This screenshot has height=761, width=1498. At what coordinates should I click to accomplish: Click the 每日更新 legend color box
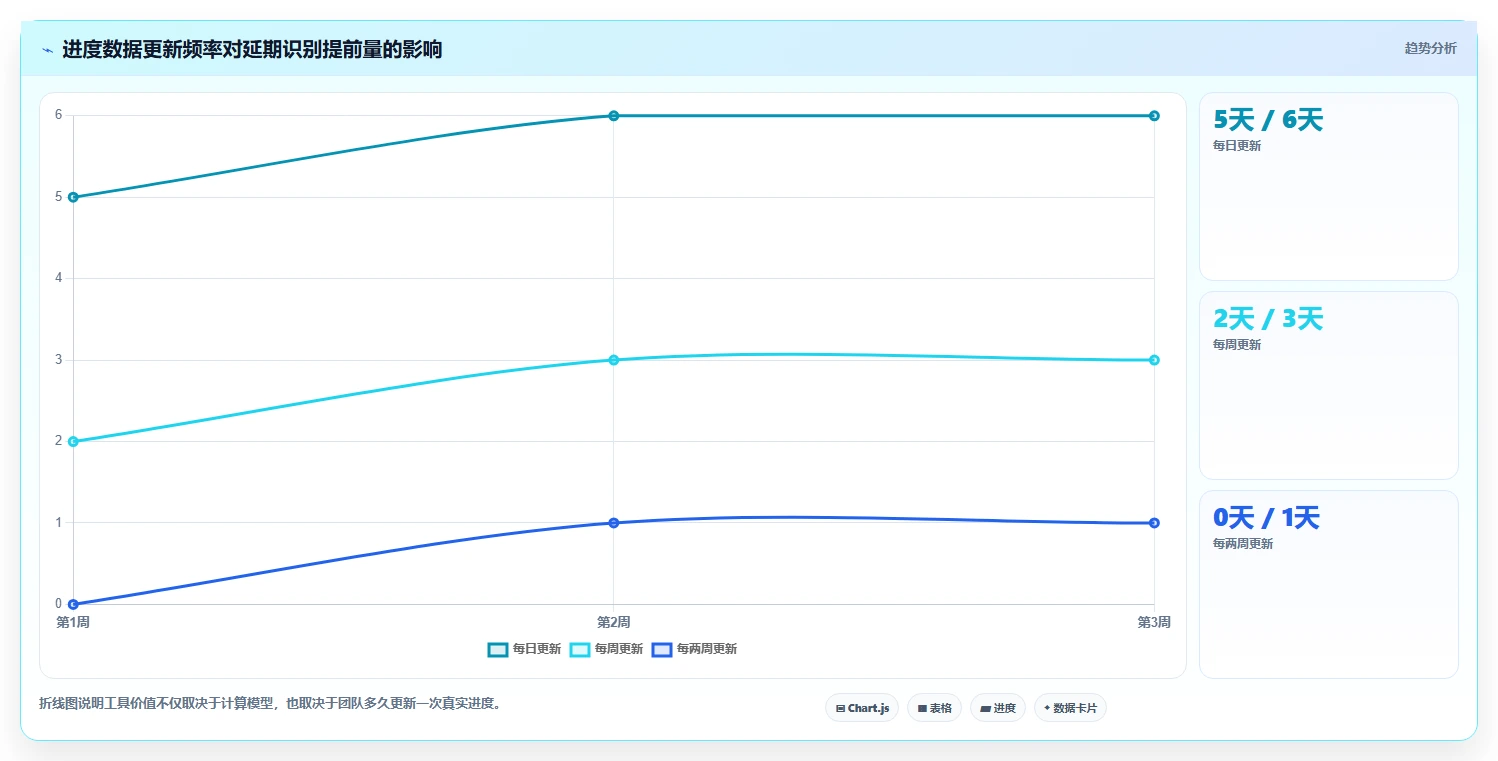point(498,649)
